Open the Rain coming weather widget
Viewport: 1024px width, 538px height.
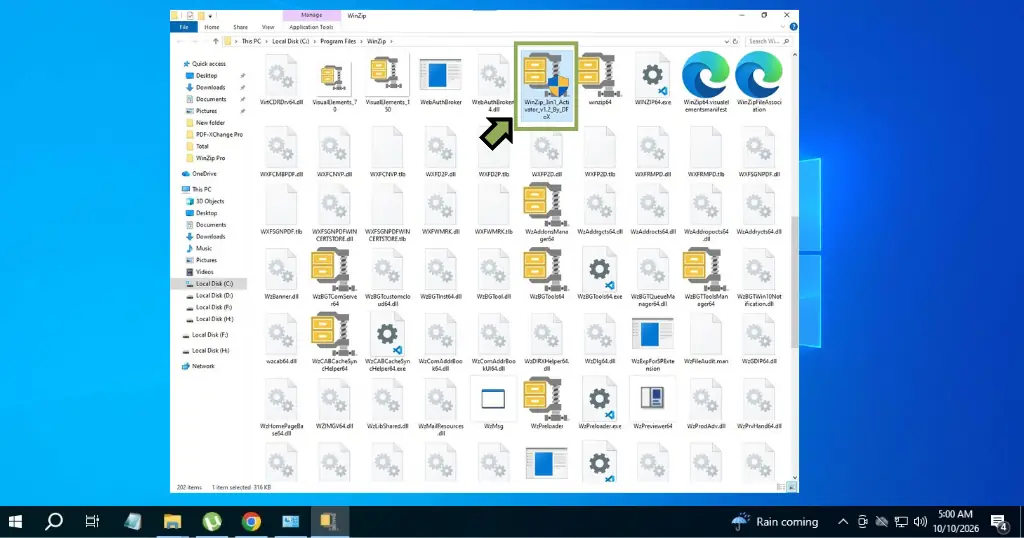click(775, 522)
